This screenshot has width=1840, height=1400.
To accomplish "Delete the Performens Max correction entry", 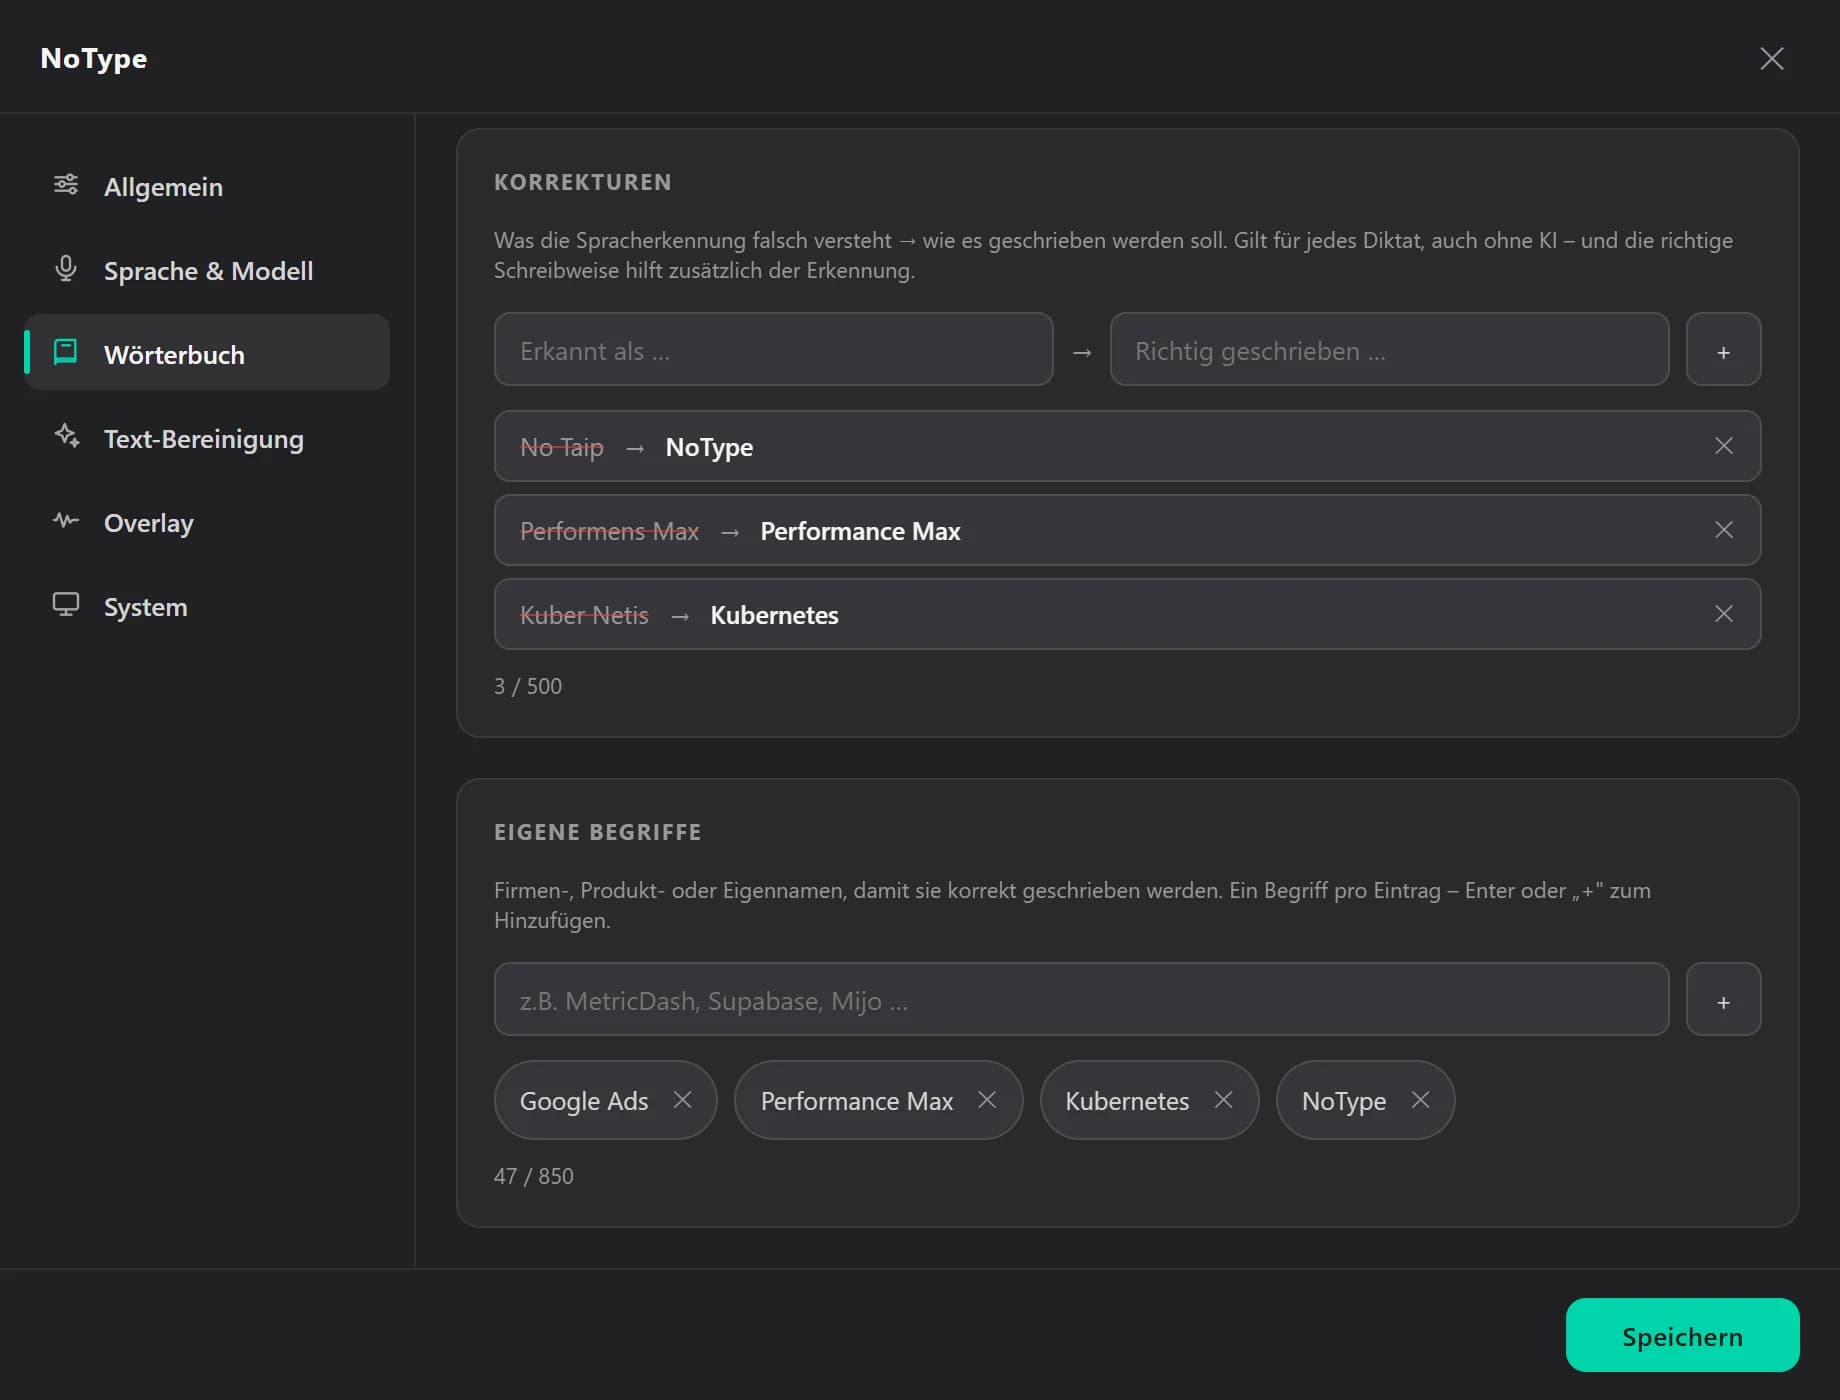I will pyautogui.click(x=1724, y=530).
